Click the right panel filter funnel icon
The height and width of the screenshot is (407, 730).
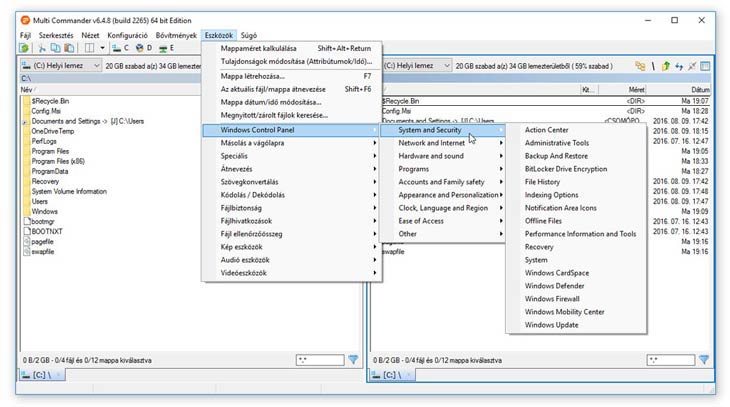tap(703, 359)
